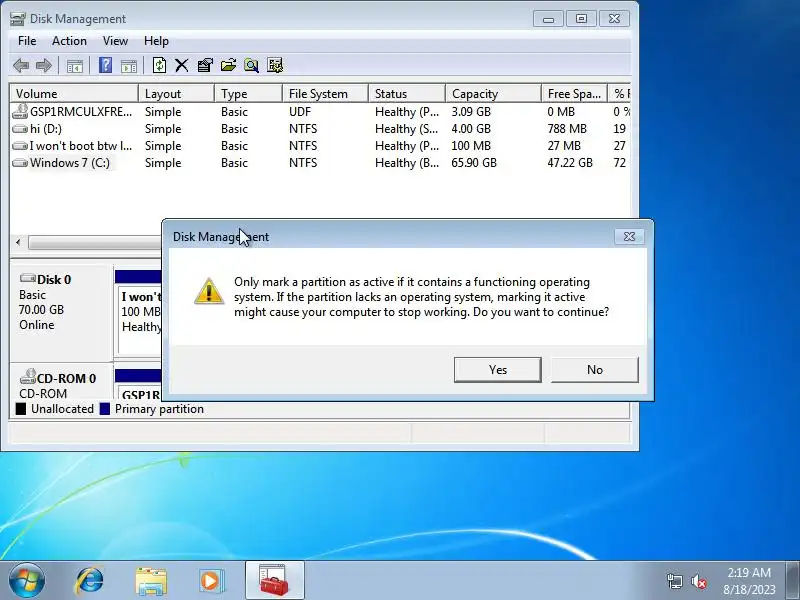Click the '65.90 GB' capacity cell
The image size is (800, 600).
coord(474,163)
